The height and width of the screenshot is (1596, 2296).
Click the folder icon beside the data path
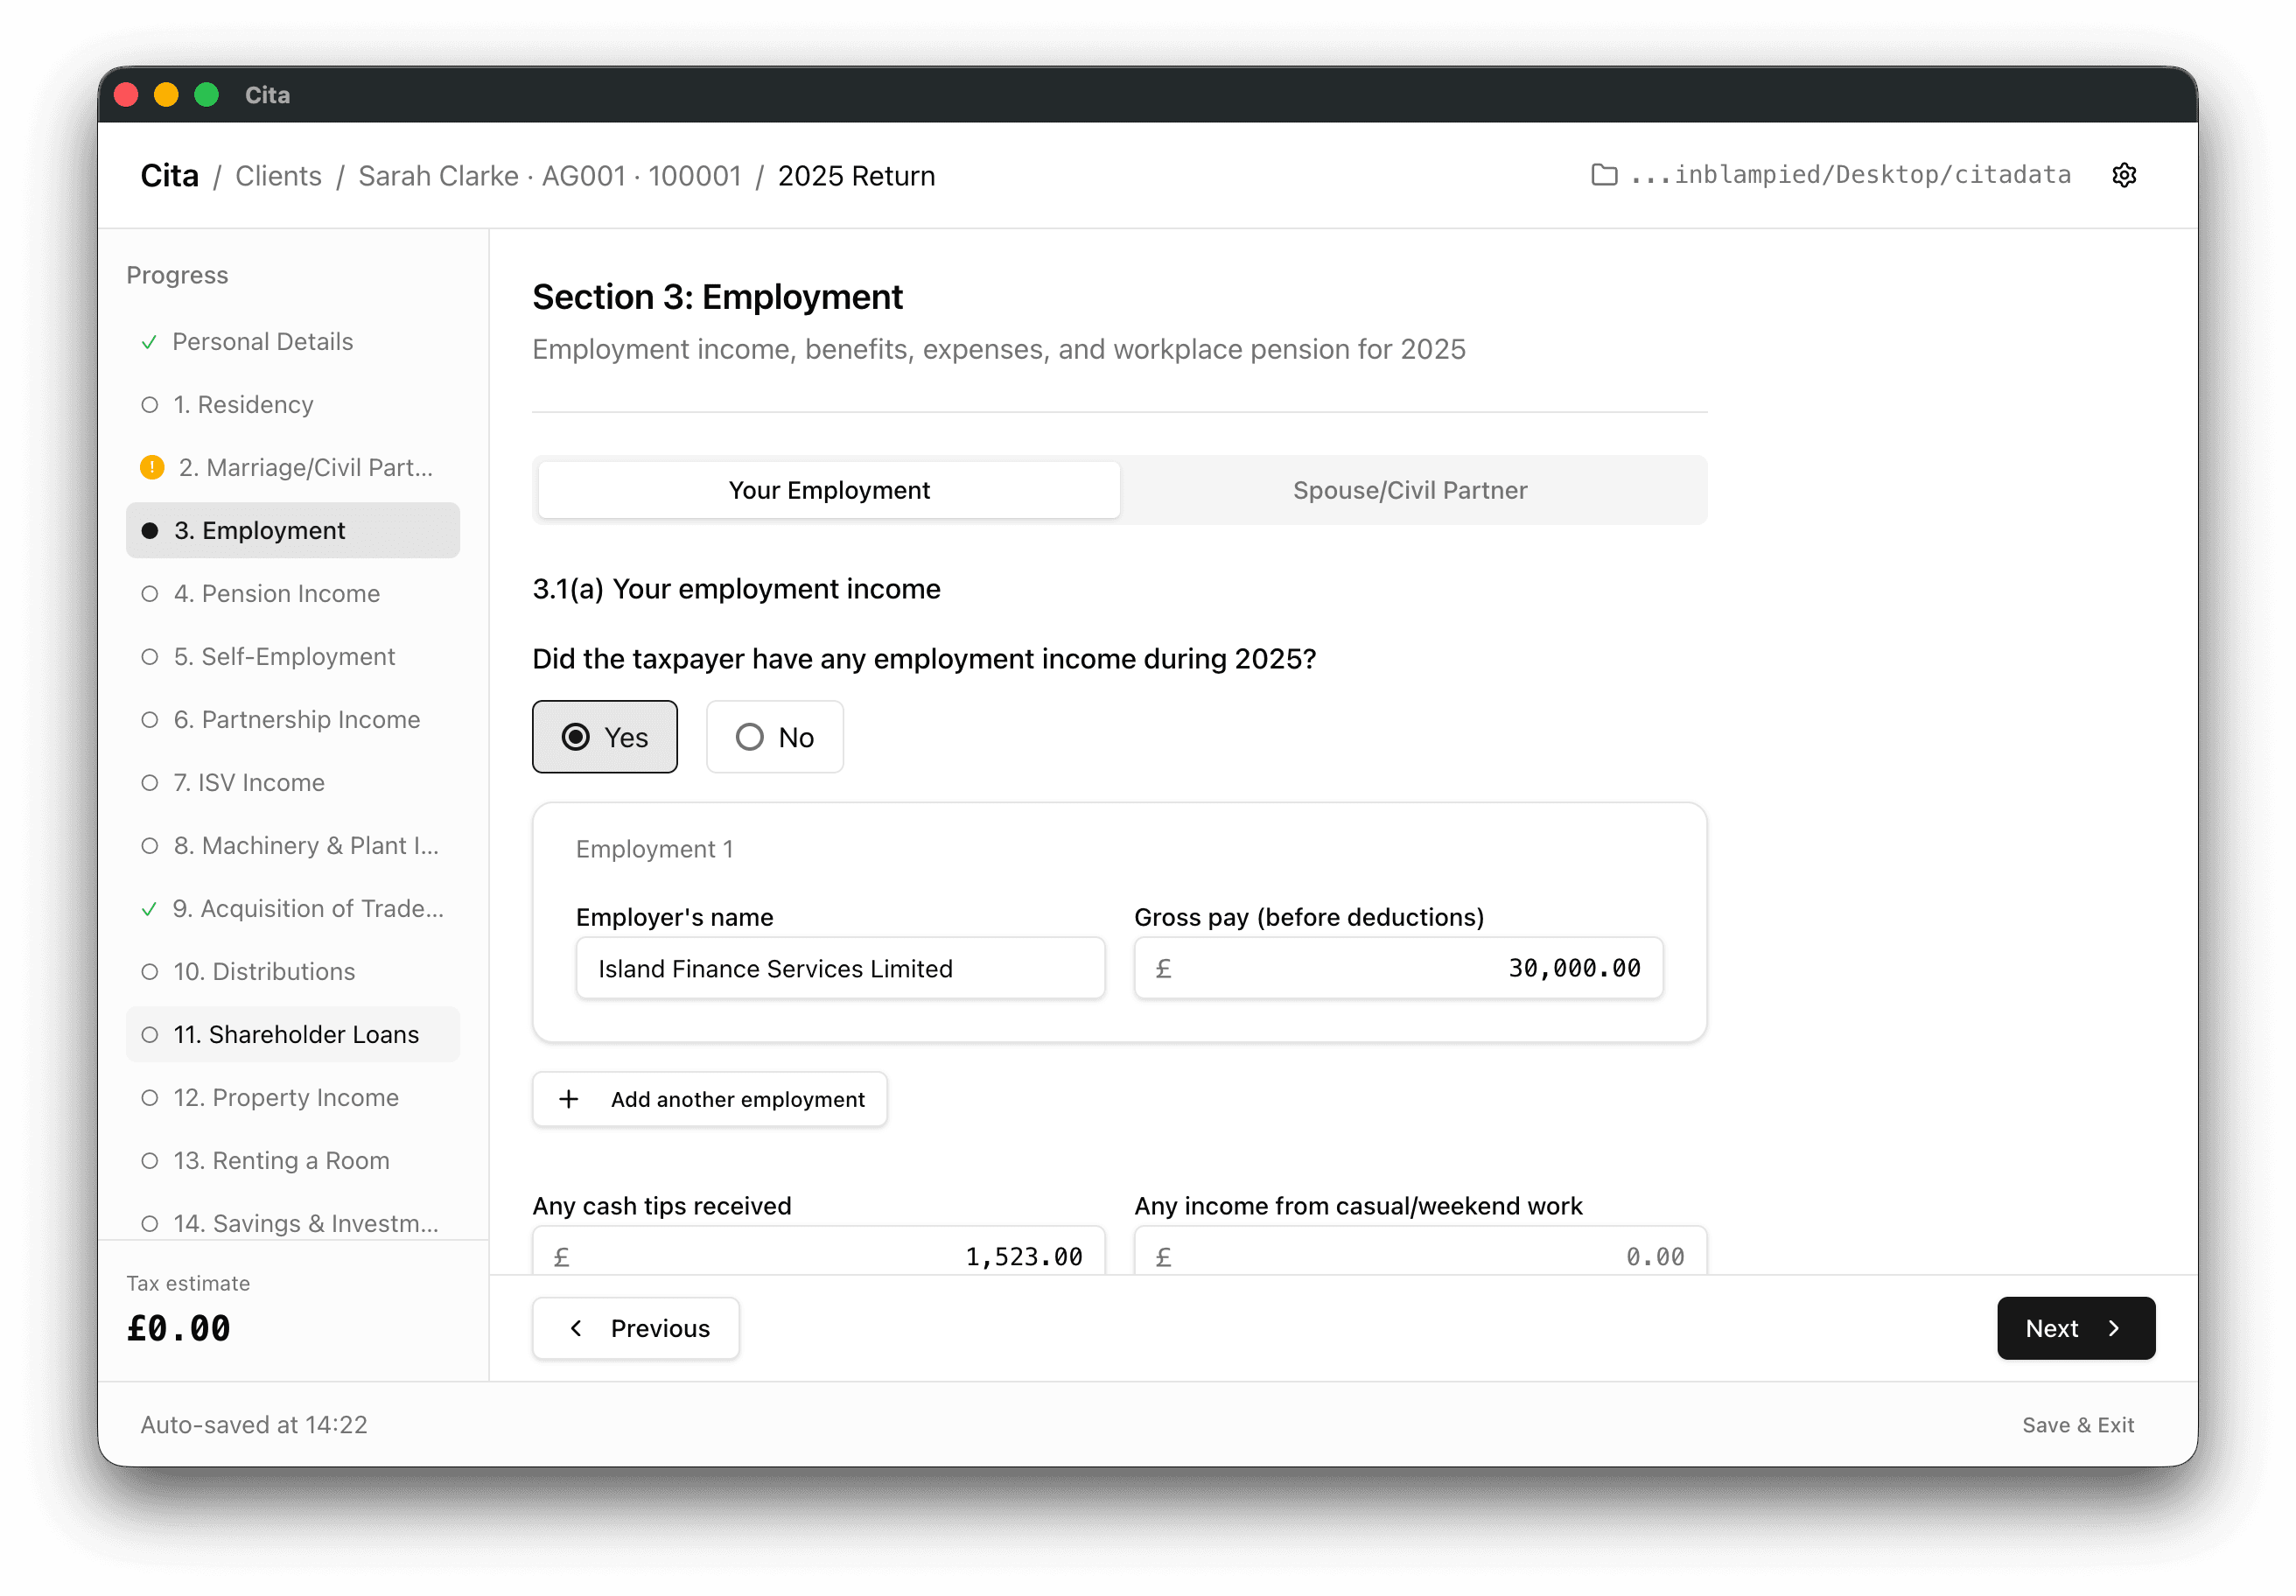pos(1603,175)
